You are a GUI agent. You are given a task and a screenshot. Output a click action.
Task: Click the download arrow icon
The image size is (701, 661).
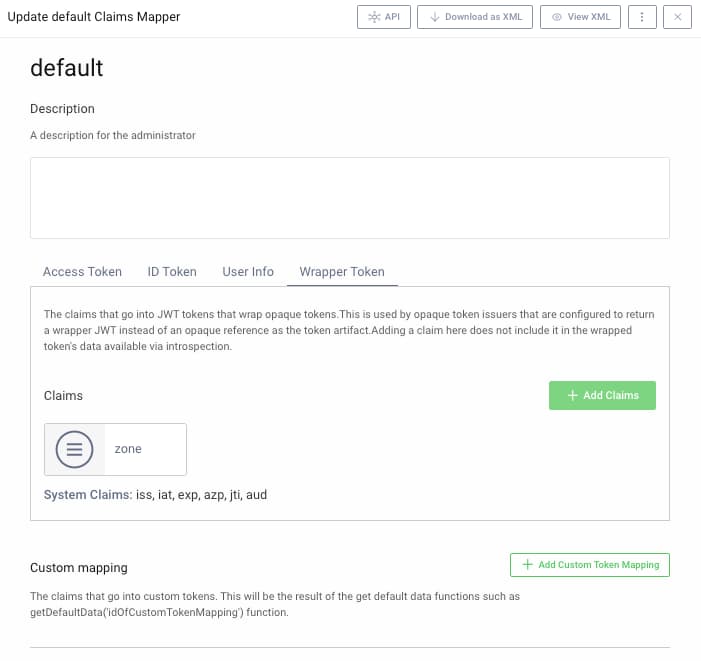(435, 17)
